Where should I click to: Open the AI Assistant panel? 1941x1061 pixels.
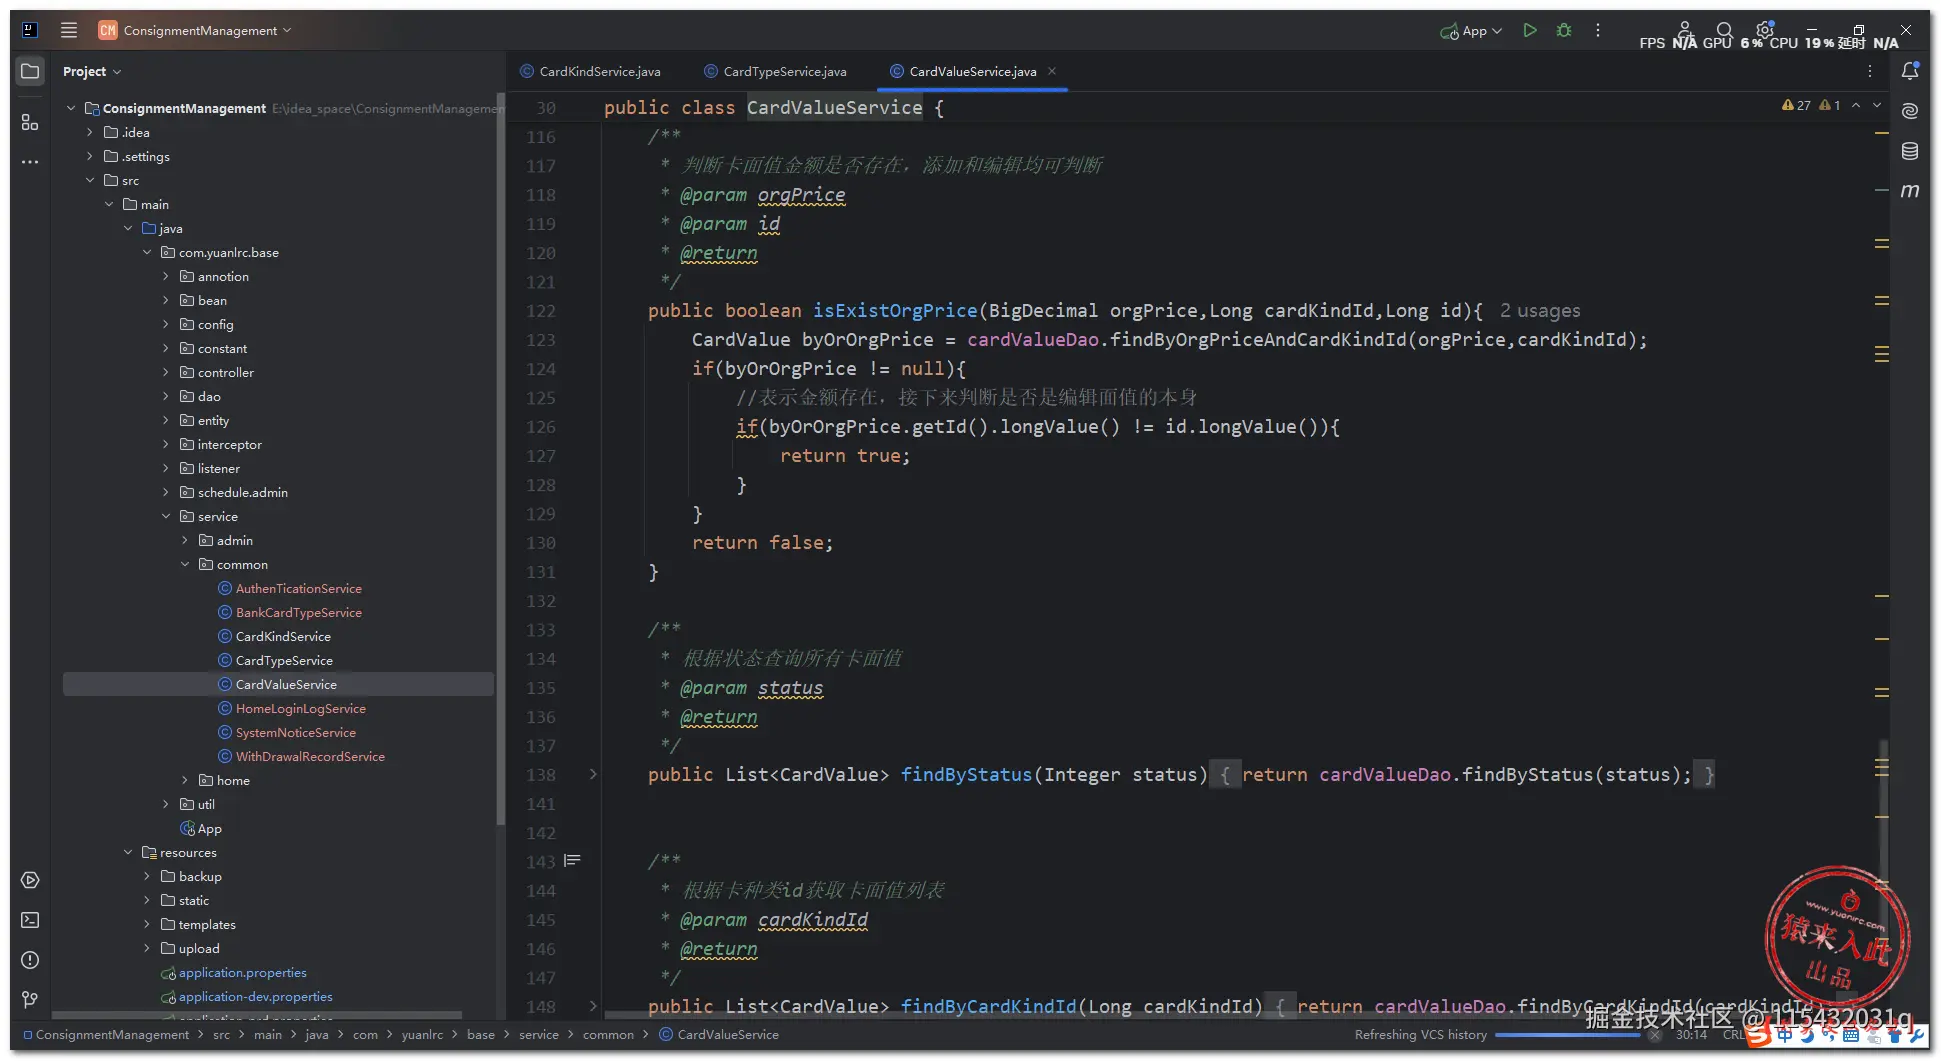click(x=1910, y=111)
